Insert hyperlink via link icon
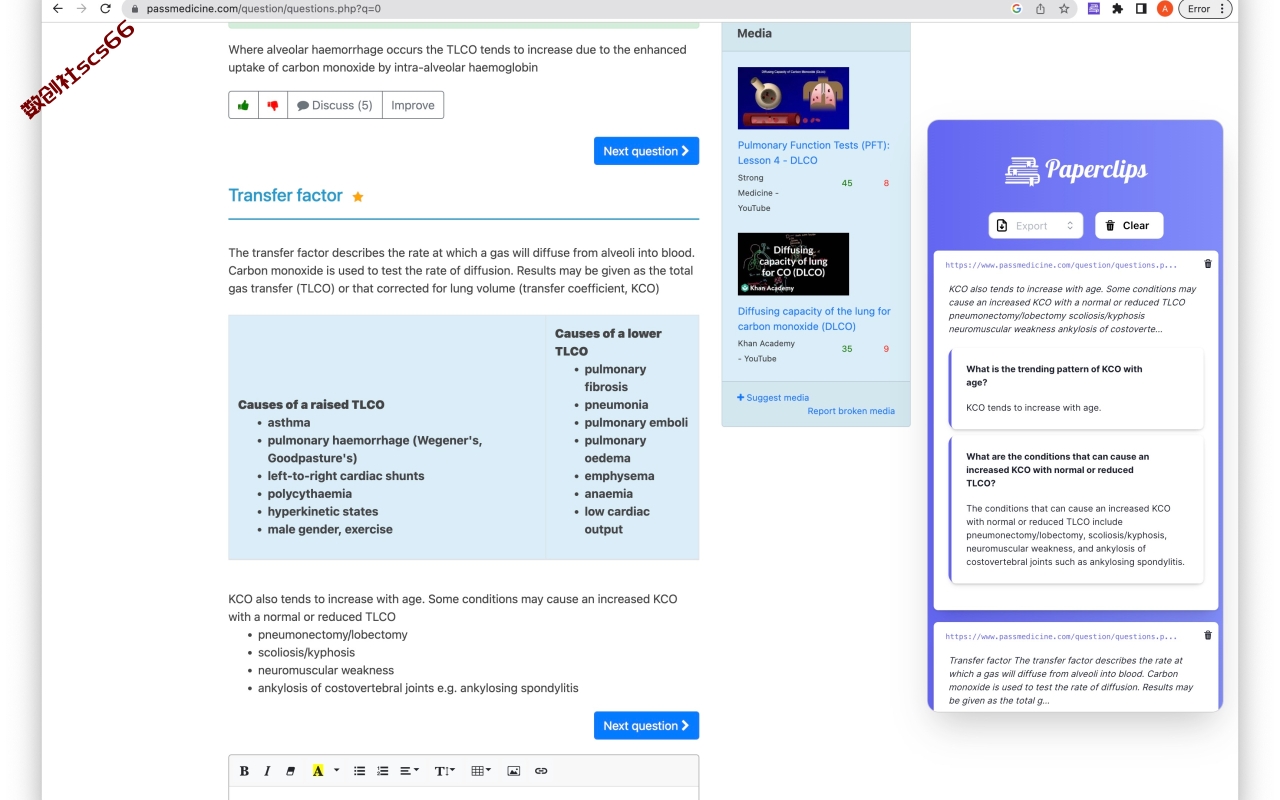Viewport: 1280px width, 800px height. pos(541,771)
